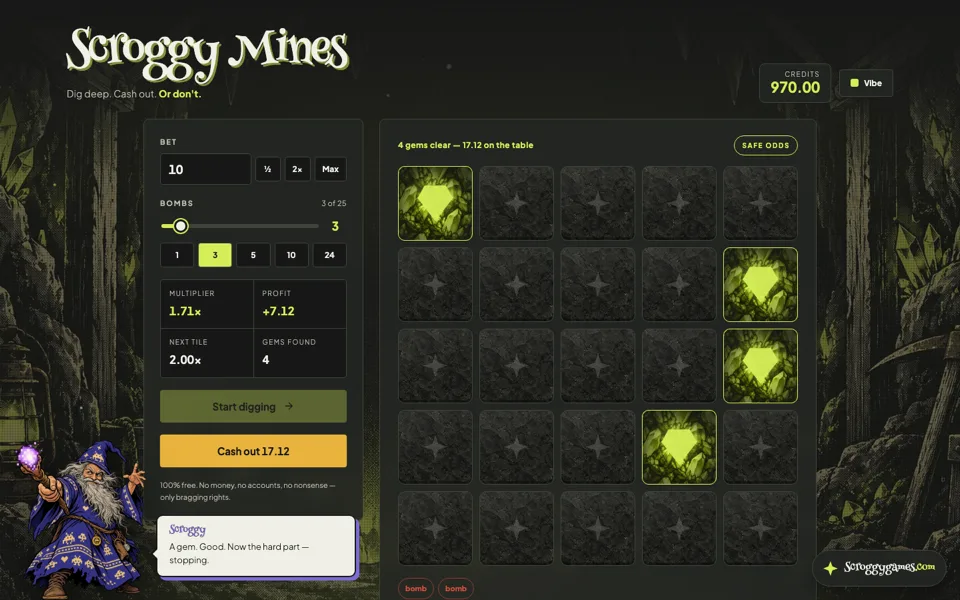960x600 pixels.
Task: Click the second bomb tag below the grid
Action: point(456,588)
